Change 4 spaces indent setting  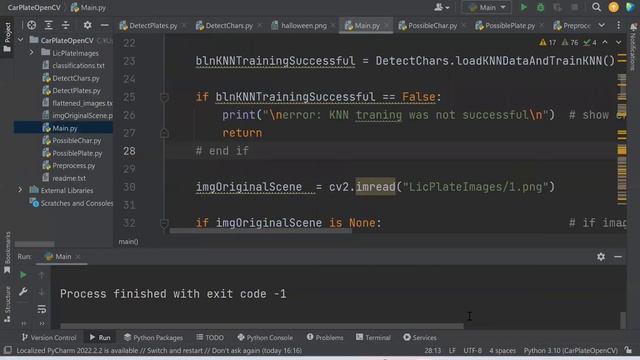(502, 351)
